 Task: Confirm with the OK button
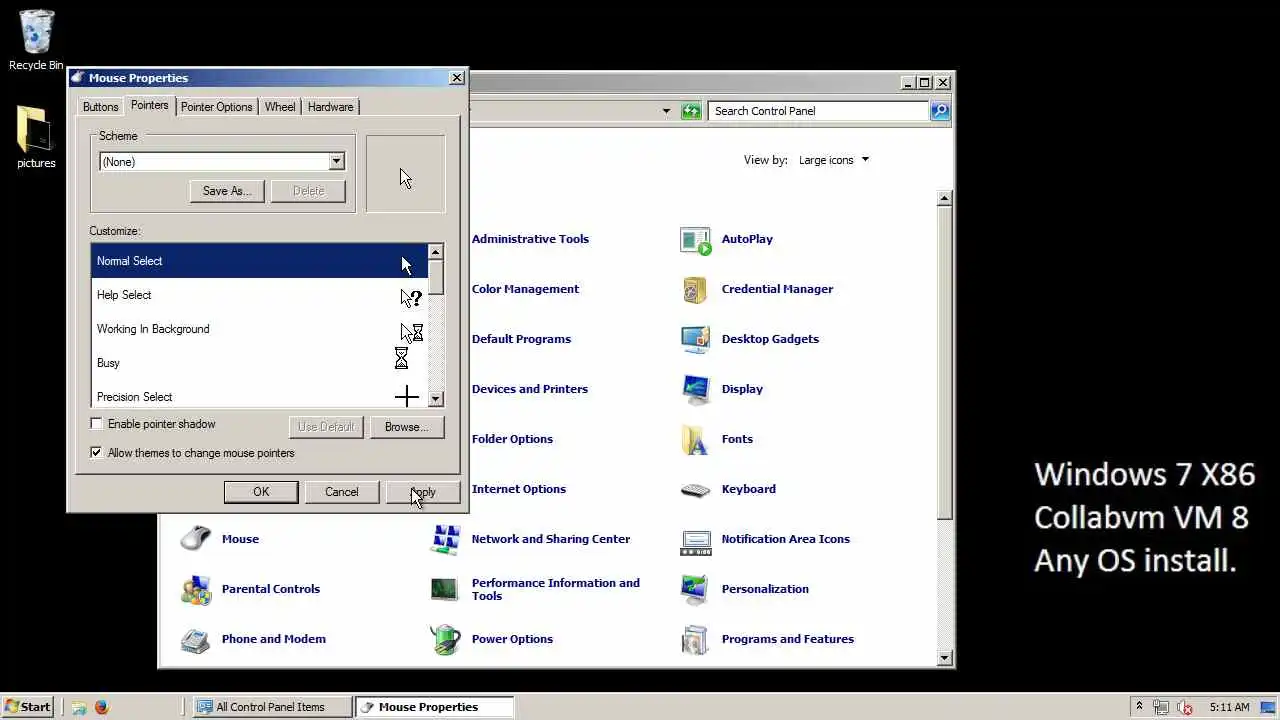[261, 492]
